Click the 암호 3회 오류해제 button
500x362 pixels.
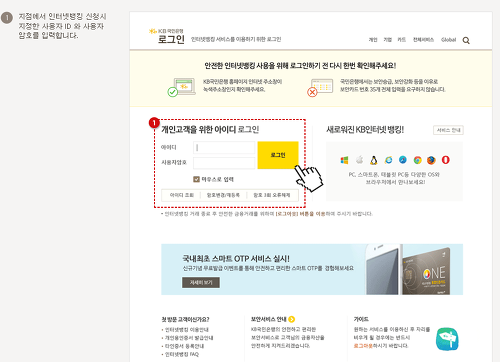[272, 195]
